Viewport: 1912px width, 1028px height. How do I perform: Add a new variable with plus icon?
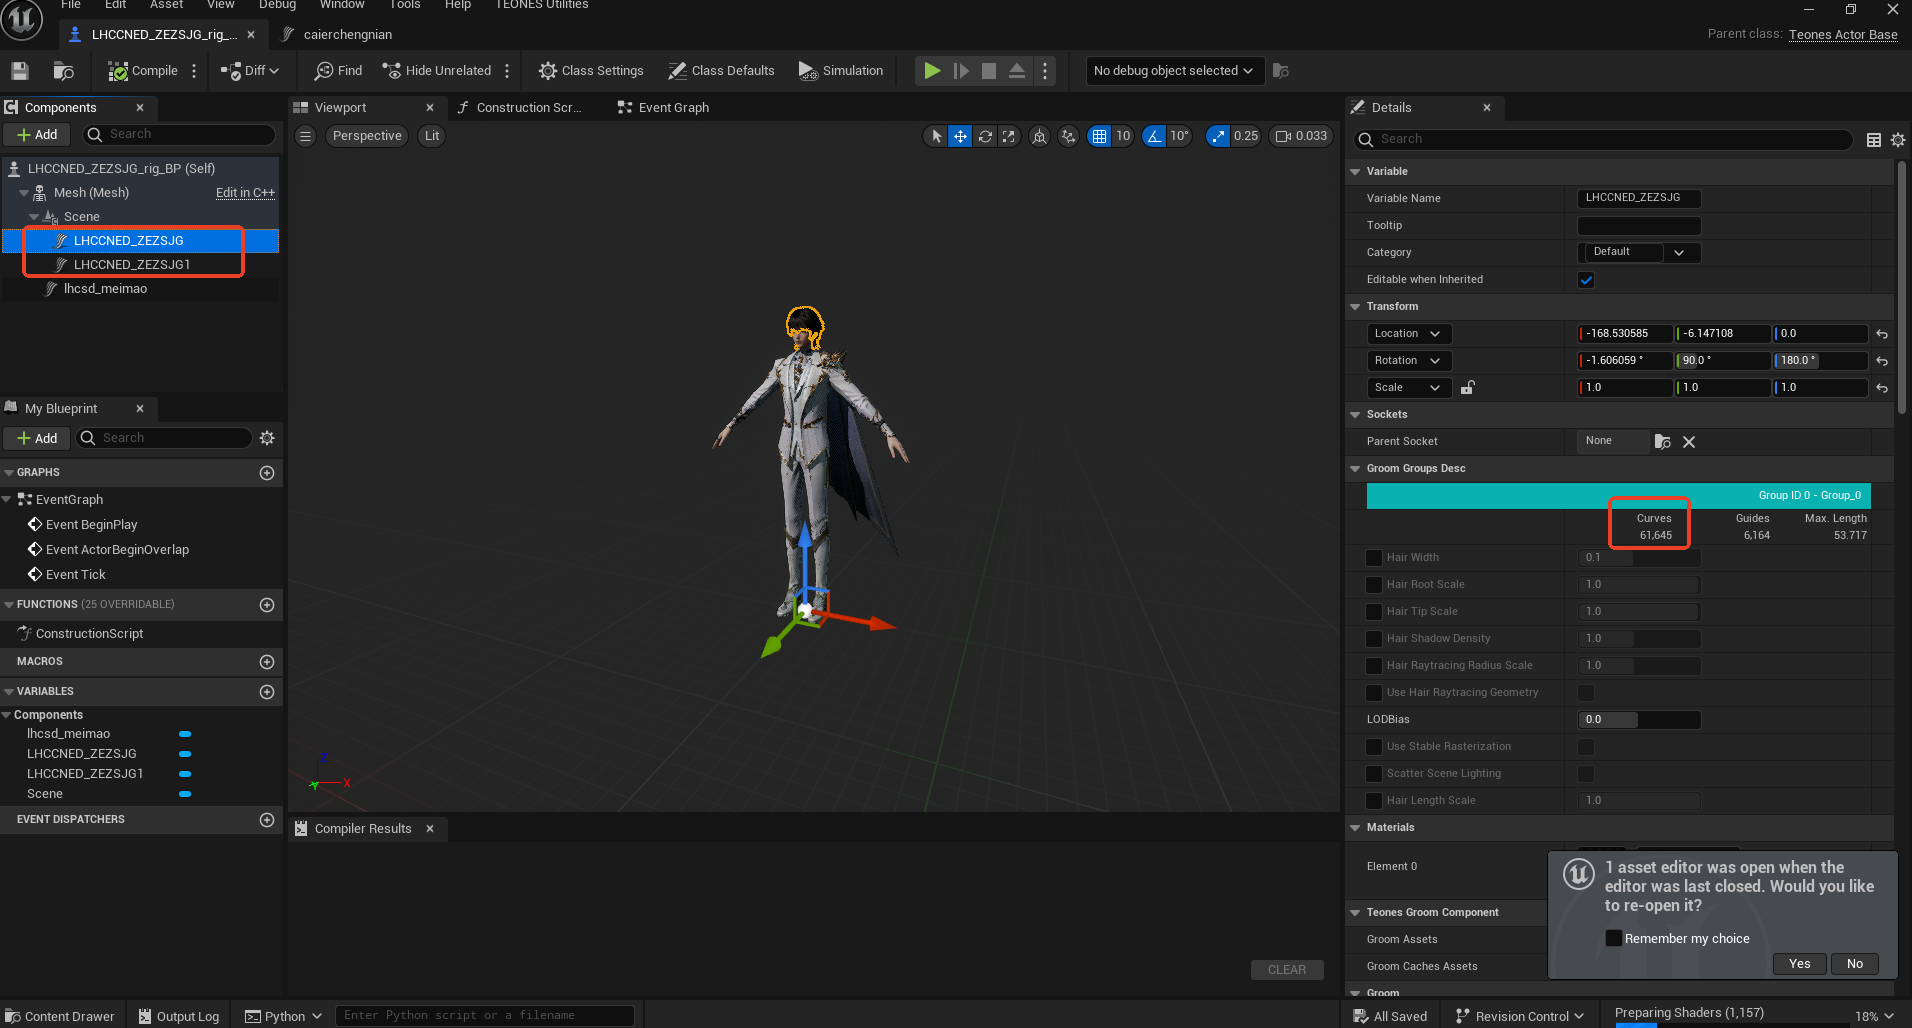pyautogui.click(x=267, y=692)
